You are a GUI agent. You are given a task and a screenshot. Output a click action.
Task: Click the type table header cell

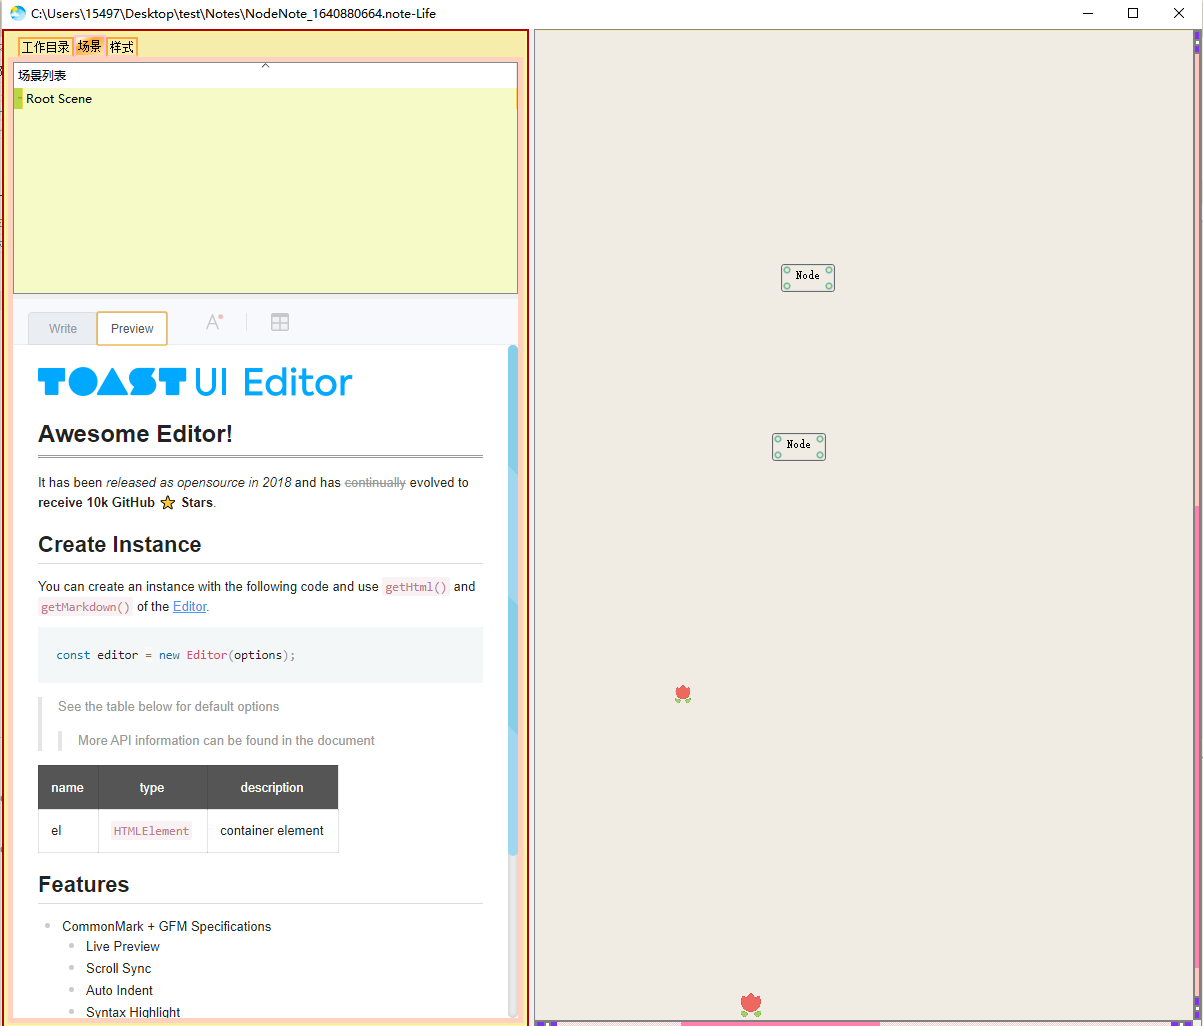(152, 787)
